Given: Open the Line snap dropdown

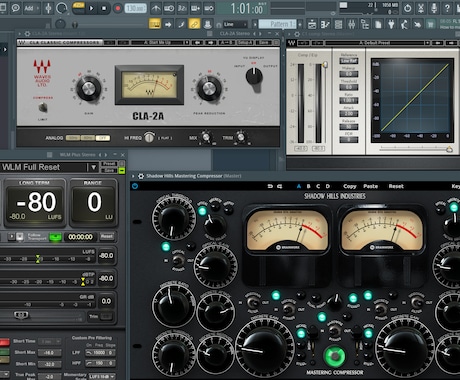Looking at the screenshot, I should 235,24.
